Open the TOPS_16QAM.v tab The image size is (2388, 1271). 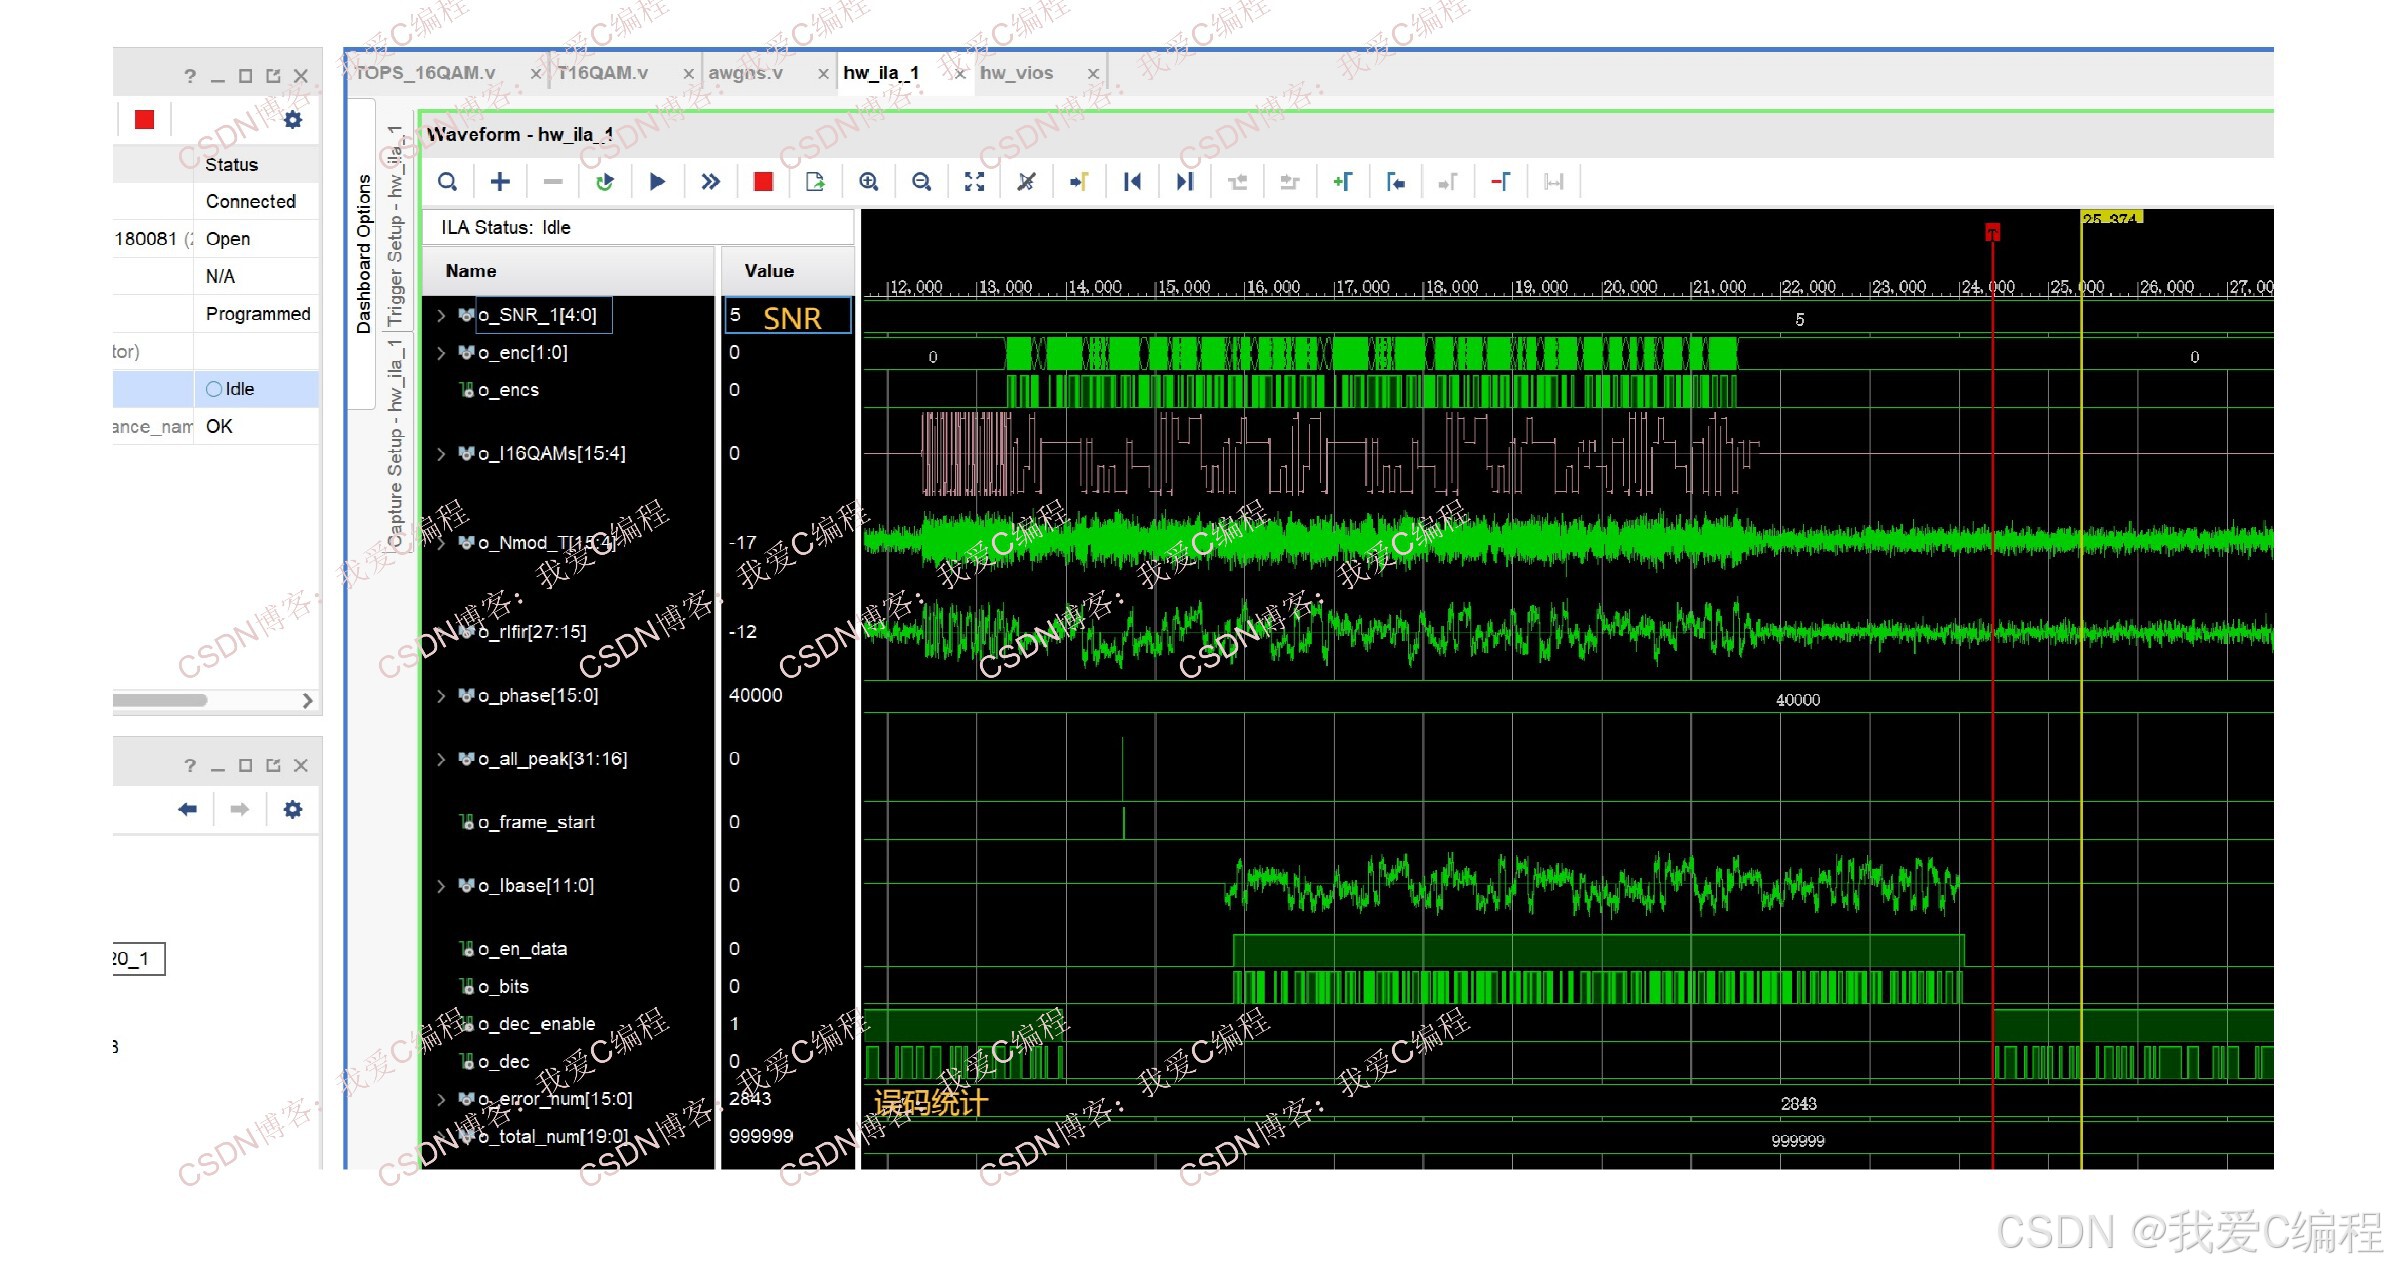tap(426, 73)
